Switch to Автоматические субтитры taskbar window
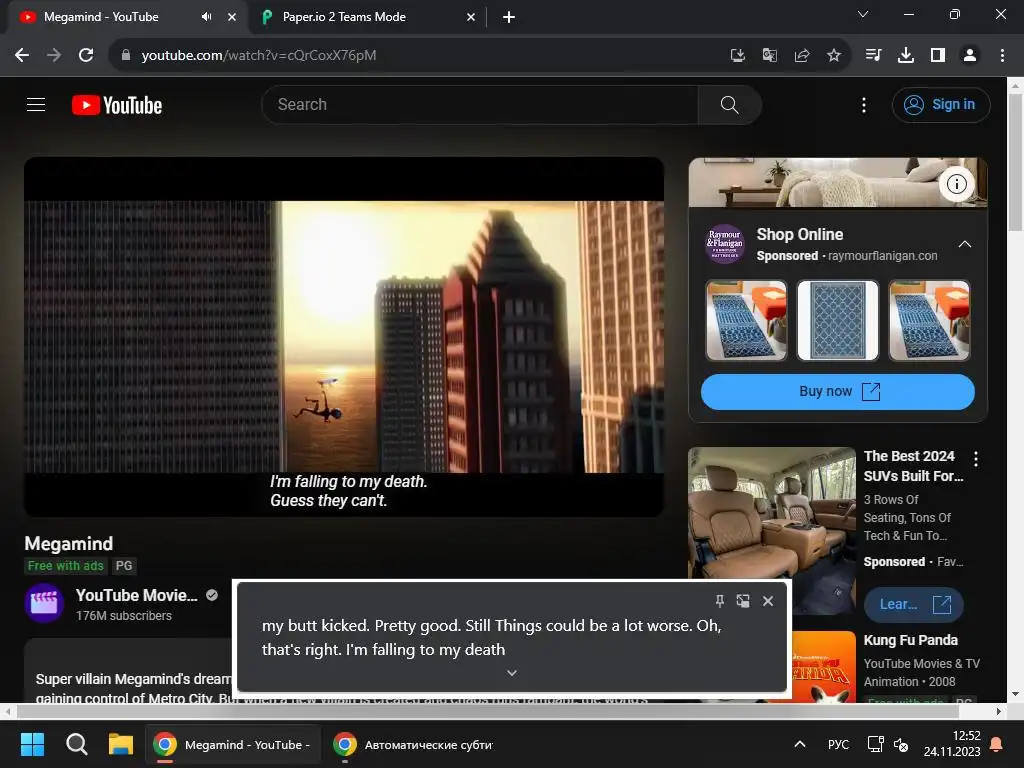The height and width of the screenshot is (768, 1024). 413,744
